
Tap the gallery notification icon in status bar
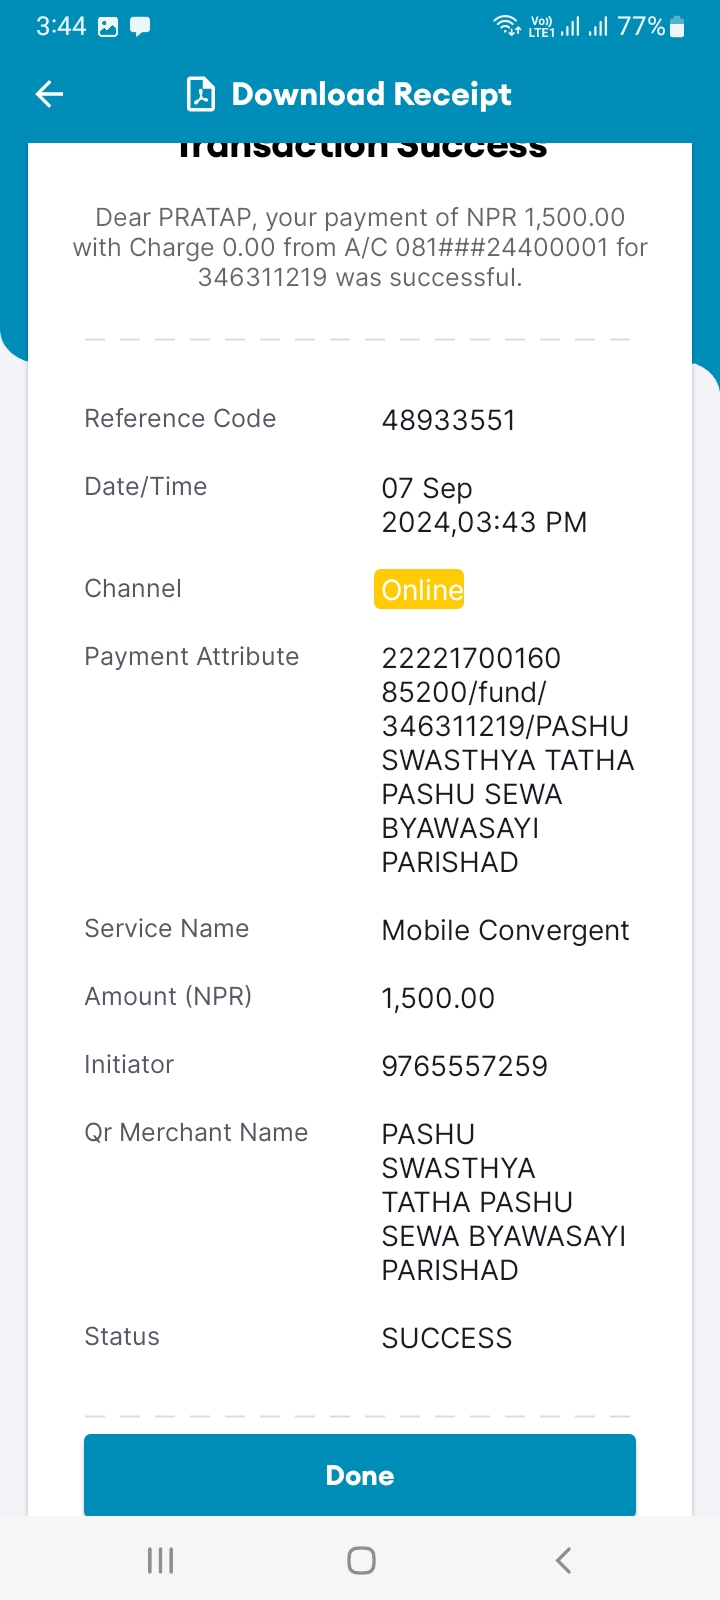point(108,27)
